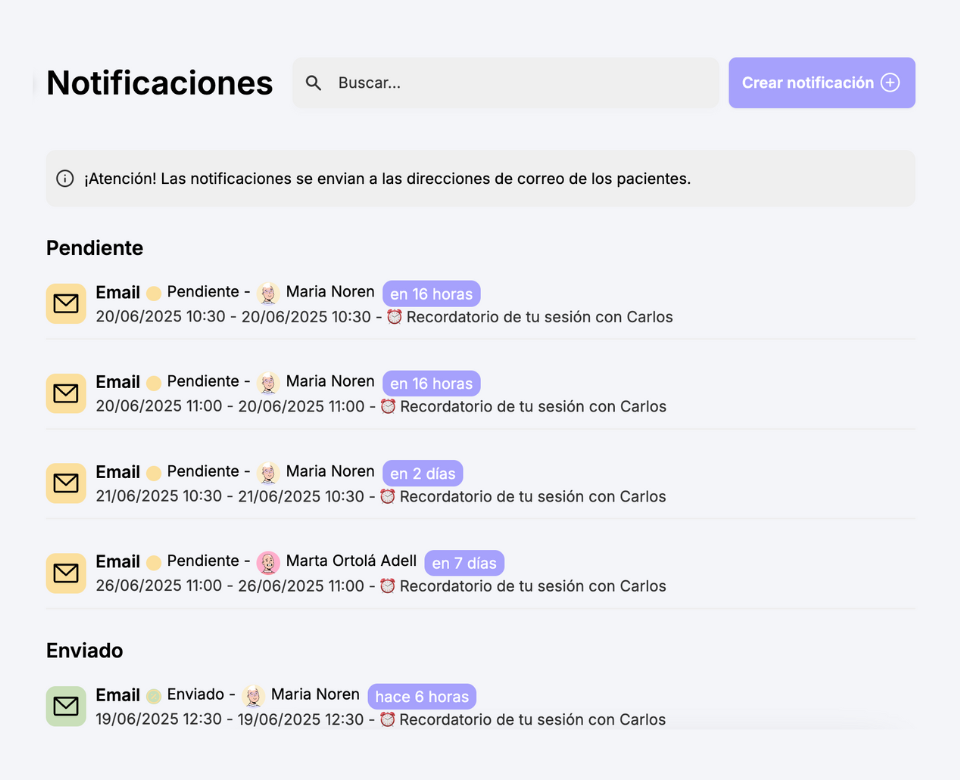This screenshot has height=780, width=960.
Task: Click the 'en 7 días' badge
Action: pyautogui.click(x=464, y=563)
